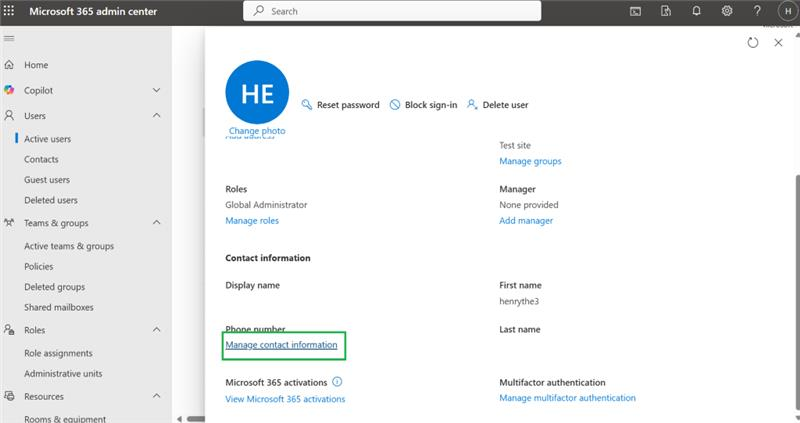The image size is (800, 423).
Task: Collapse the Resources section chevron
Action: click(x=157, y=396)
